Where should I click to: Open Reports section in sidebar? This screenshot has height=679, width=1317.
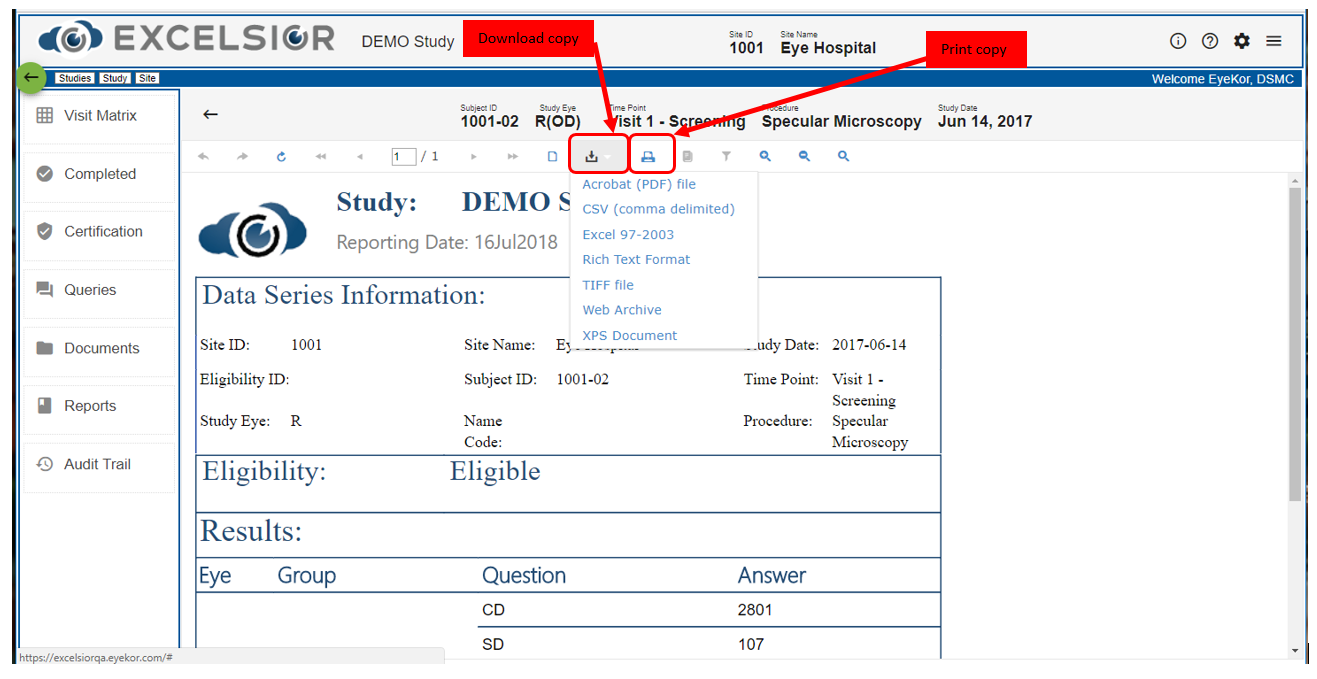tap(99, 405)
